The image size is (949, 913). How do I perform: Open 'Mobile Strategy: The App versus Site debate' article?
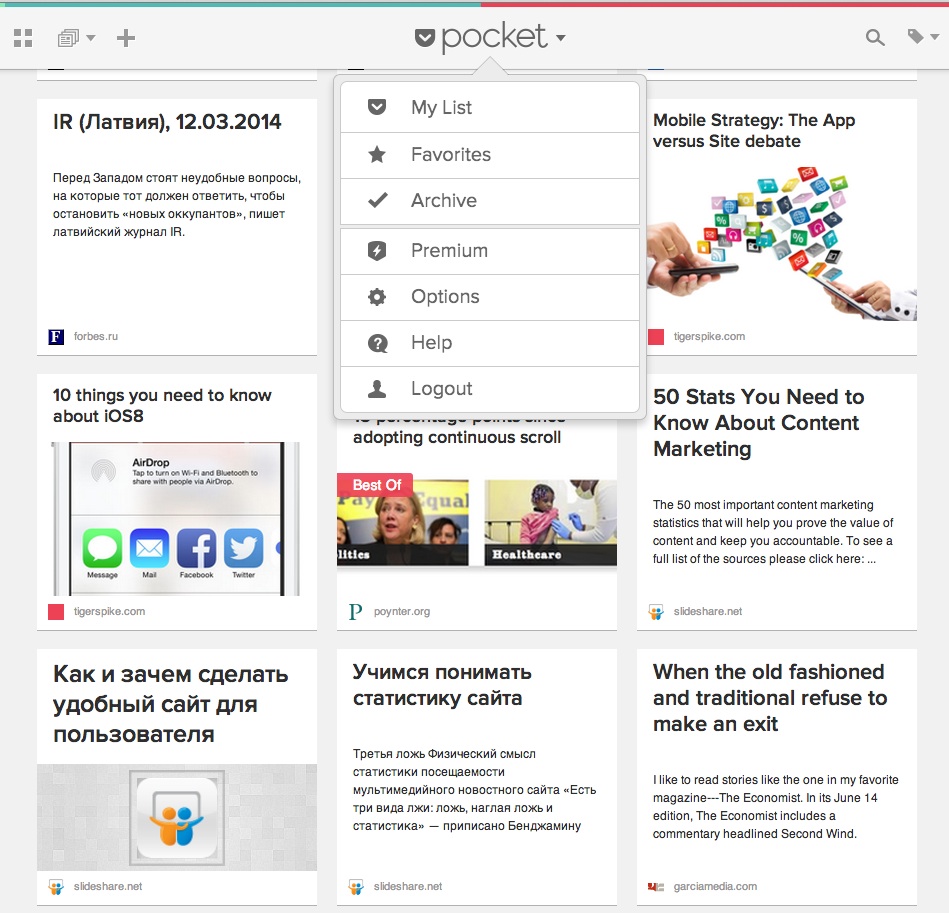754,131
